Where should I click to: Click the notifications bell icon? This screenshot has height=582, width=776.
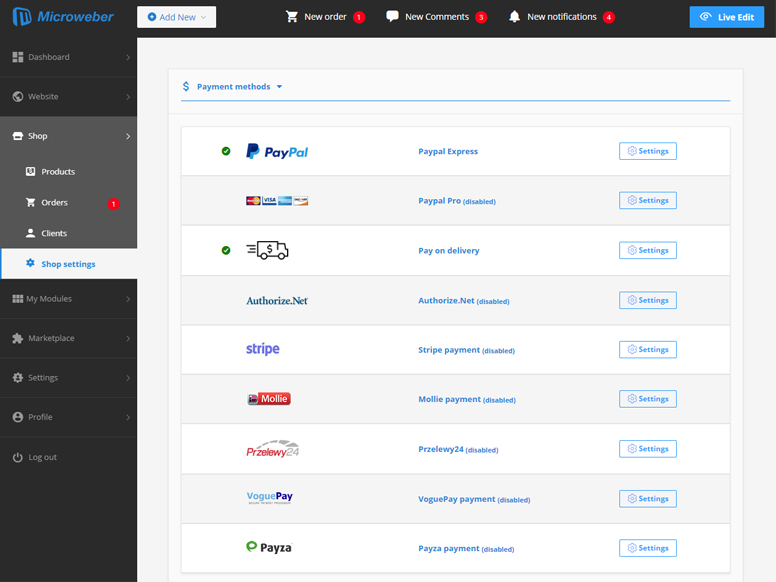515,17
